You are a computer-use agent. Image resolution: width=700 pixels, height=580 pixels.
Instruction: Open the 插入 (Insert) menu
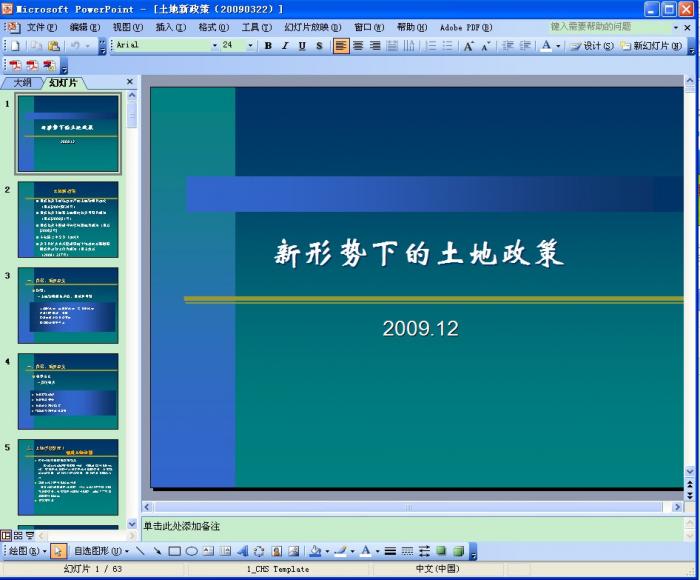coord(170,27)
